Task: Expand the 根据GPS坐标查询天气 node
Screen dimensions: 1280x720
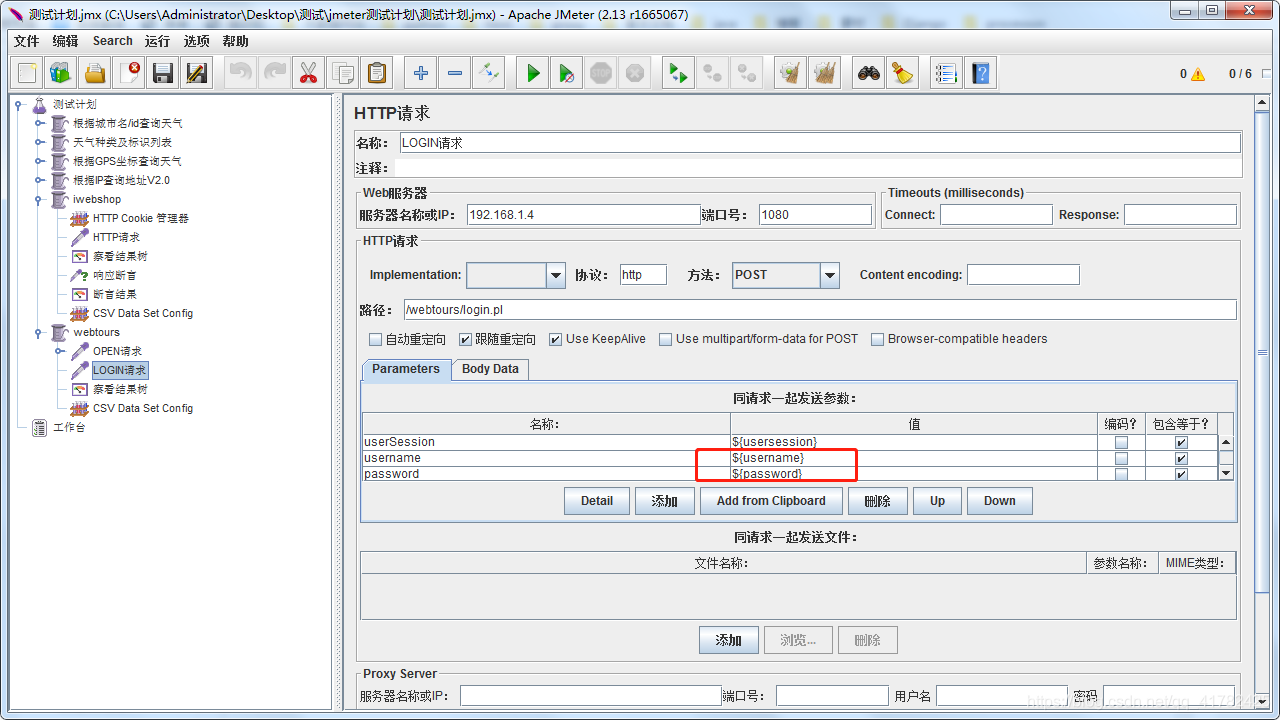Action: tap(39, 161)
